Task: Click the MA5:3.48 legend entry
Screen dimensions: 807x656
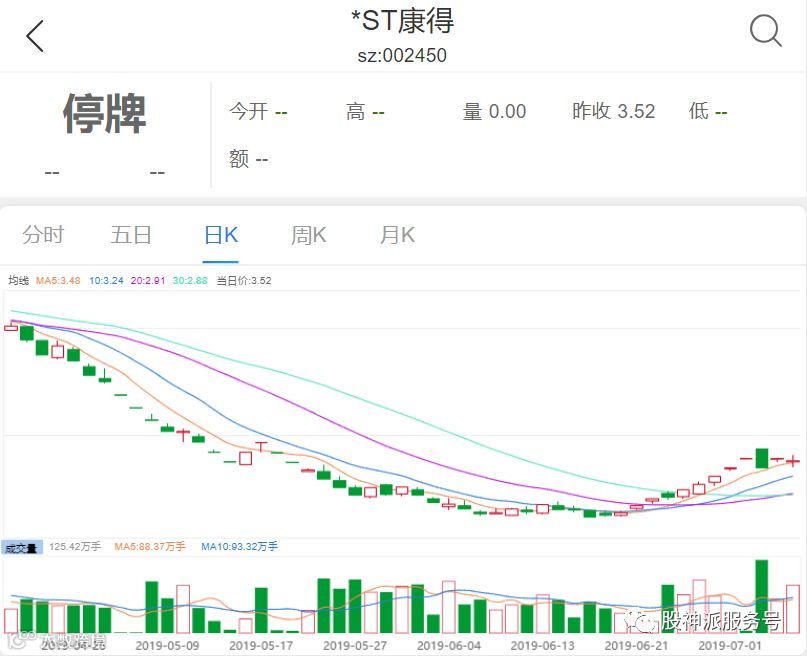Action: 58,280
